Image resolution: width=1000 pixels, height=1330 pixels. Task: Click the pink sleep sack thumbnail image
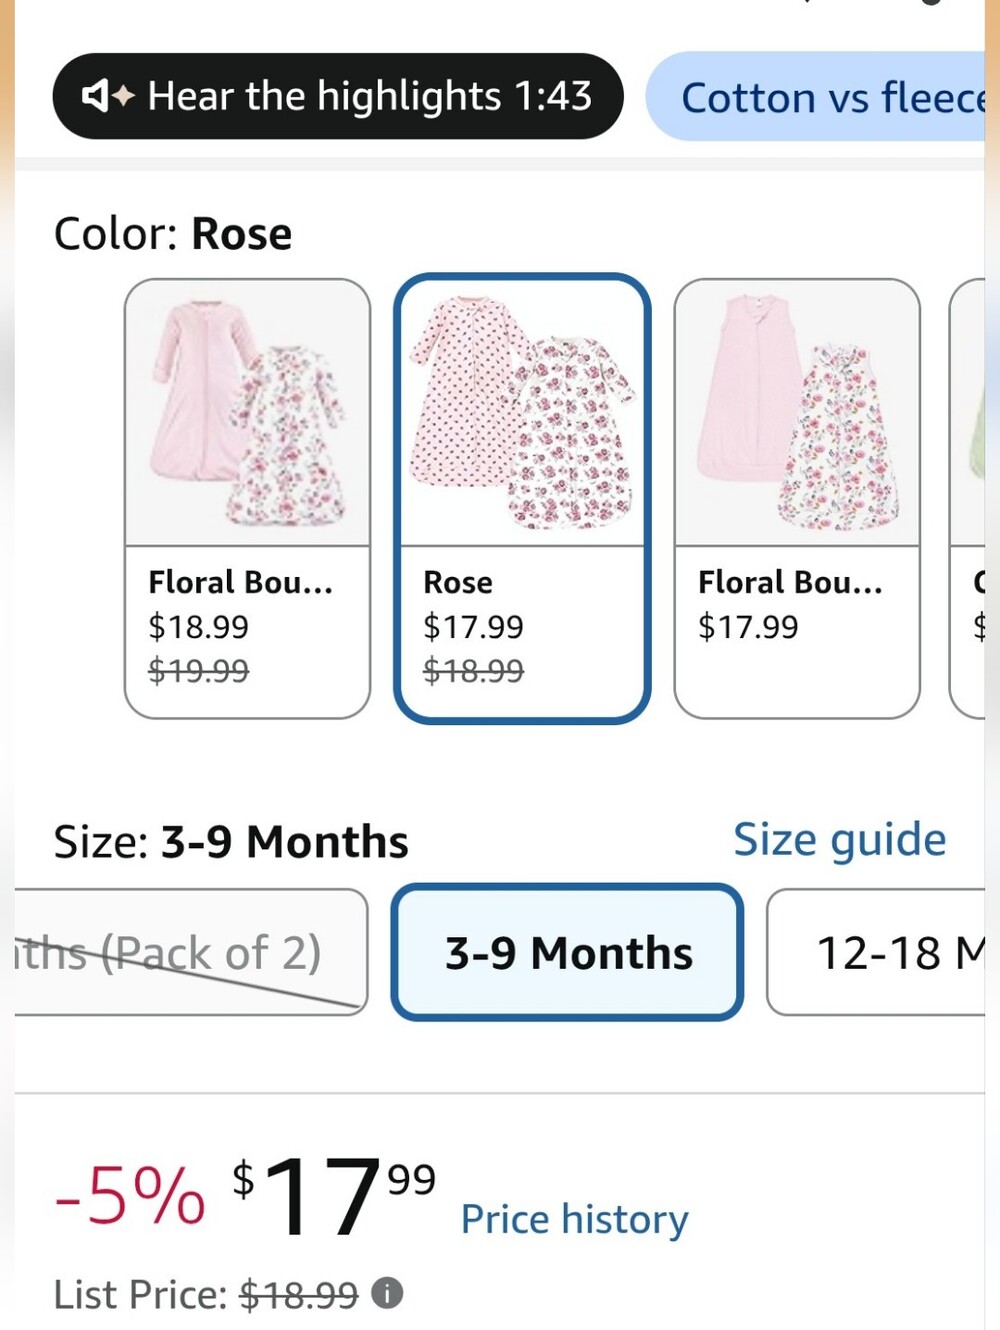pyautogui.click(x=247, y=413)
